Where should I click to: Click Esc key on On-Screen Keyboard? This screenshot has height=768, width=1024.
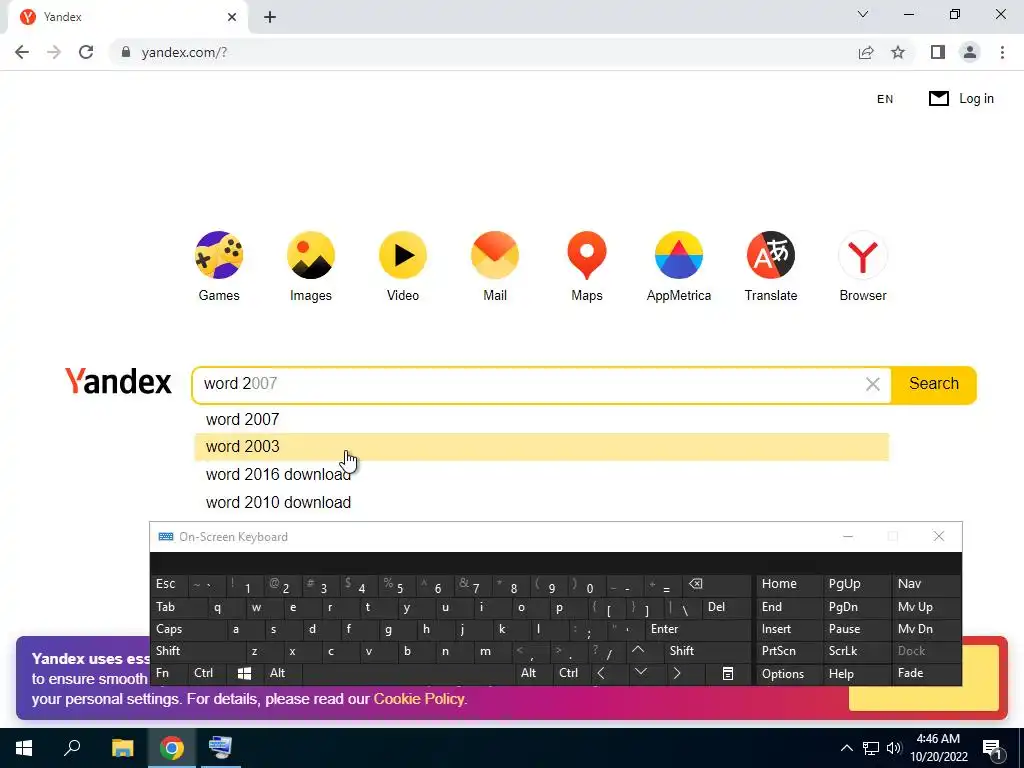(170, 584)
